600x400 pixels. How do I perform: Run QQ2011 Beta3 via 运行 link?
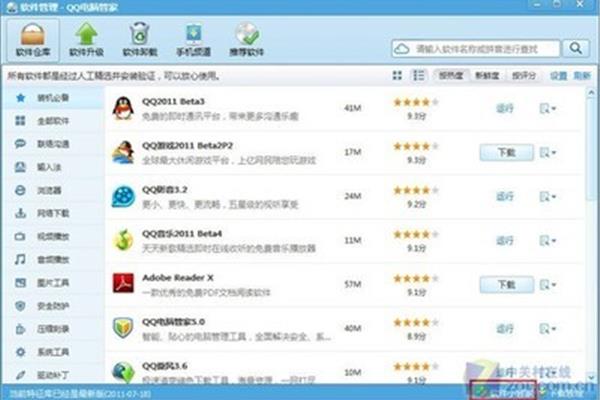tap(505, 108)
